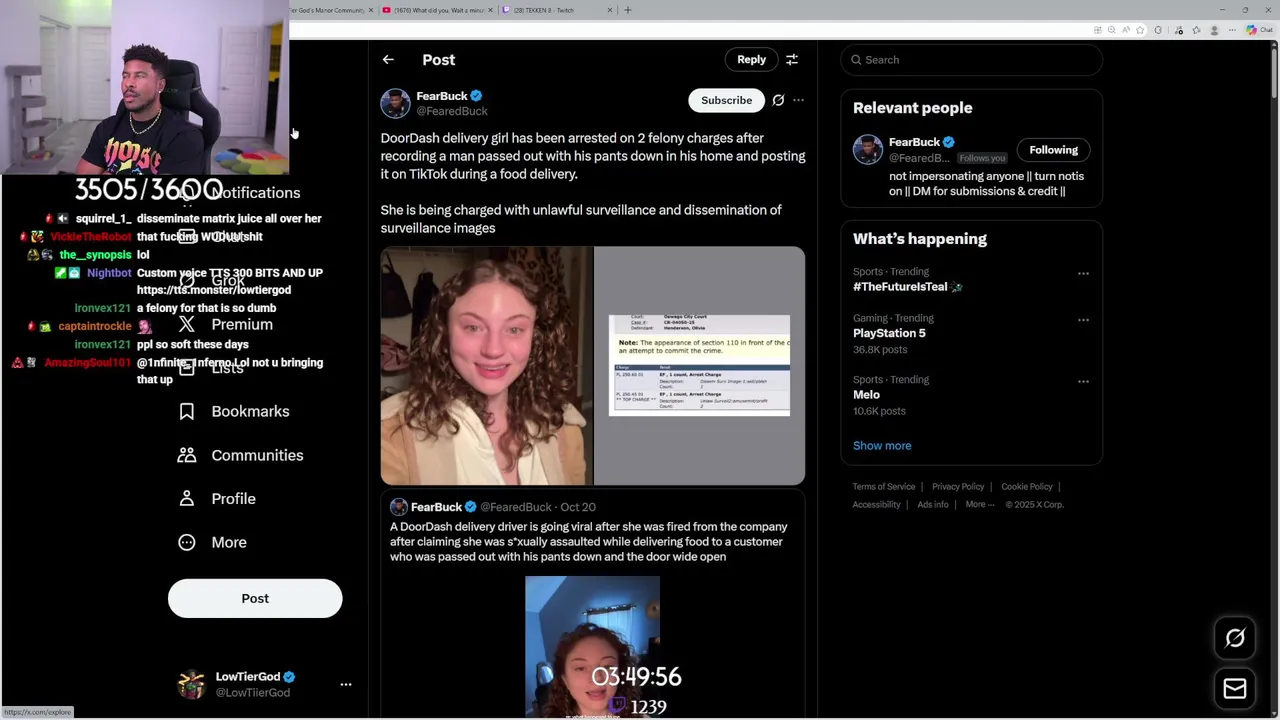Open Communities people icon

tap(187, 455)
